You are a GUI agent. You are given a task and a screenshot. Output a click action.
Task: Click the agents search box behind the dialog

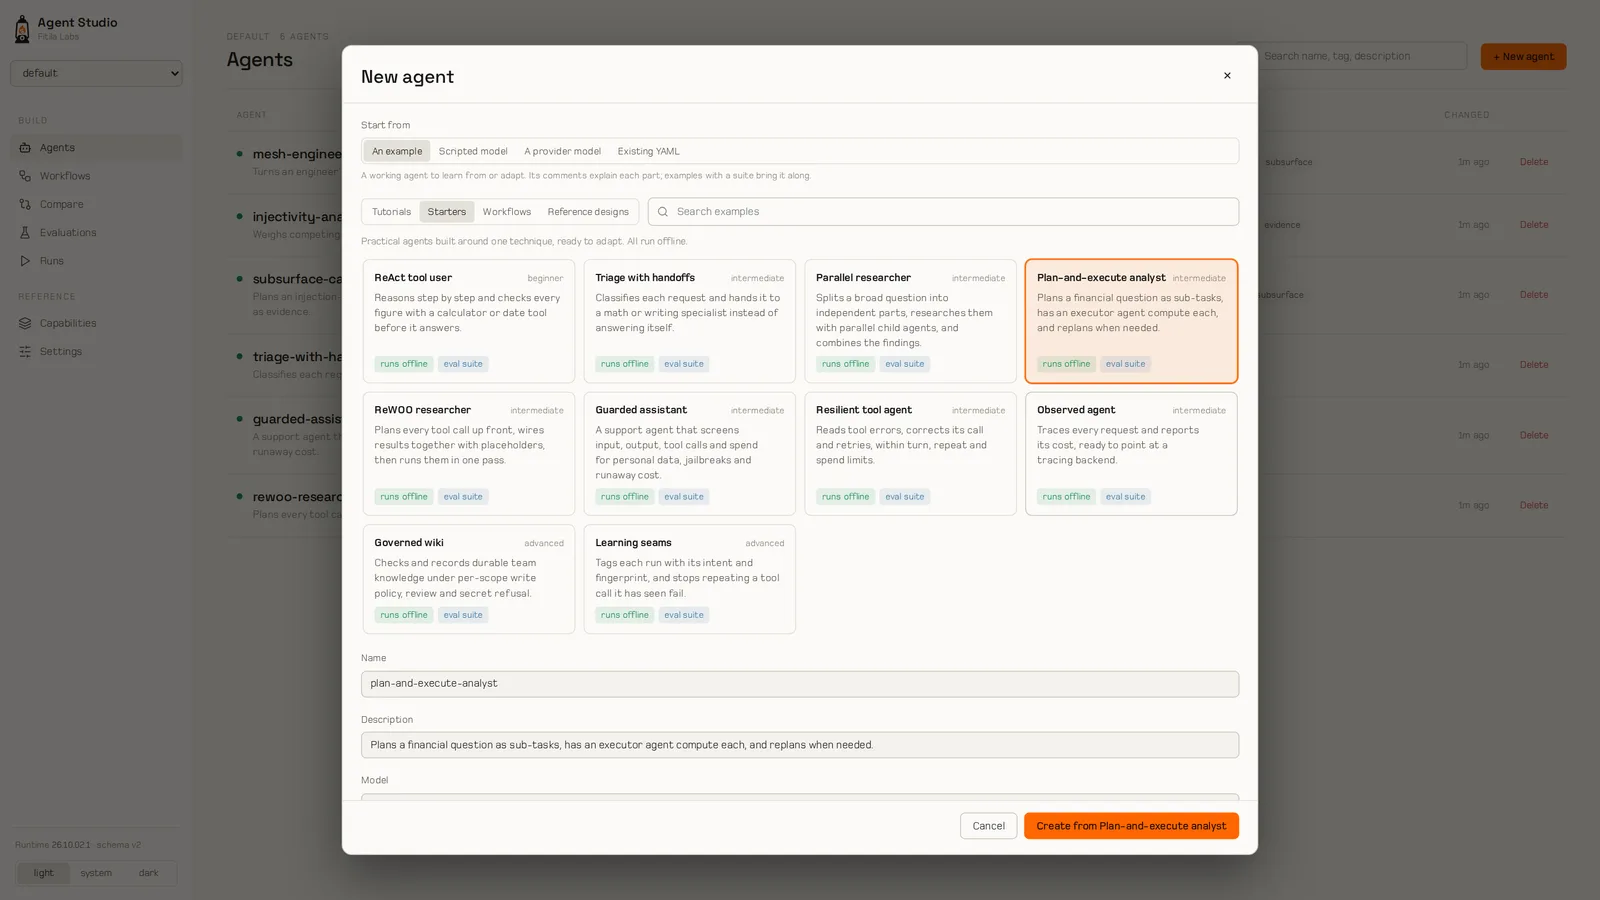[1362, 56]
